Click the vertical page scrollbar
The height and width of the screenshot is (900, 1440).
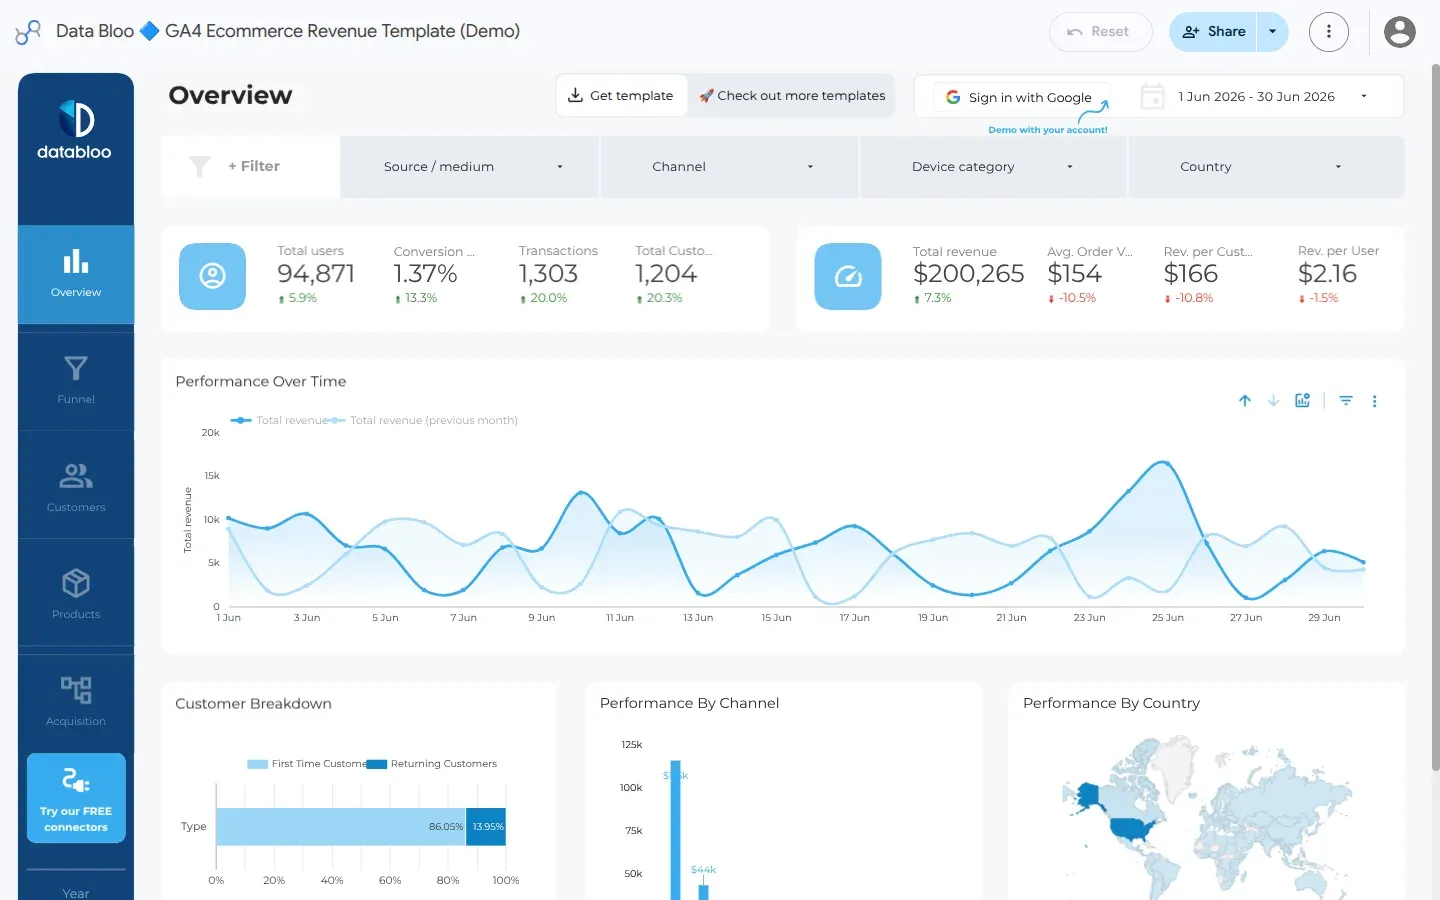coord(1435,417)
